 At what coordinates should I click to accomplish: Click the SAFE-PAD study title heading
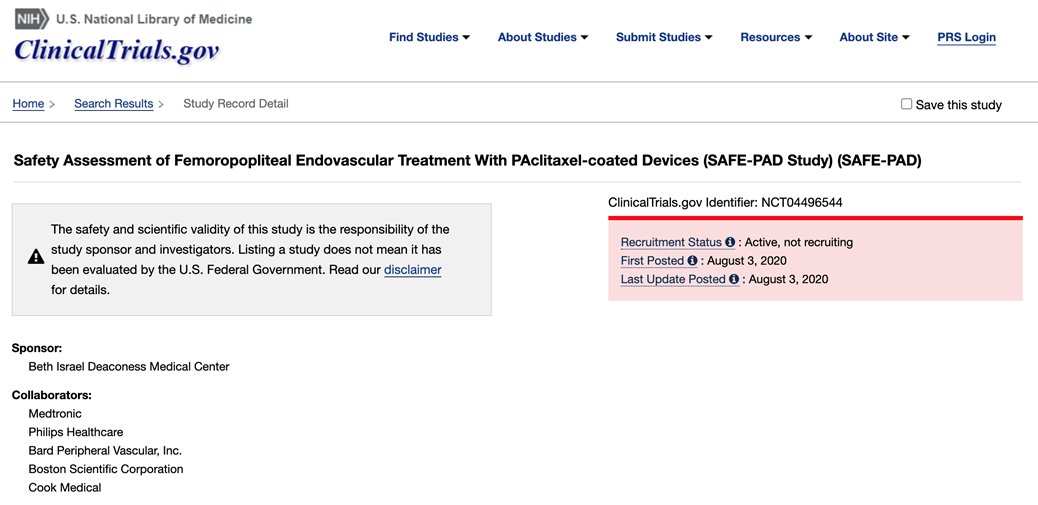click(x=467, y=161)
